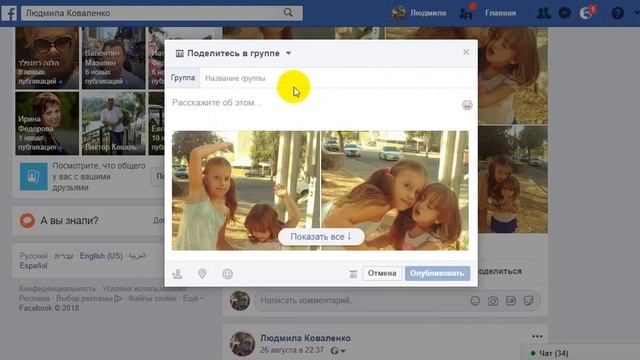This screenshot has height=360, width=640.
Task: Switch language to English (US)
Action: click(x=101, y=256)
